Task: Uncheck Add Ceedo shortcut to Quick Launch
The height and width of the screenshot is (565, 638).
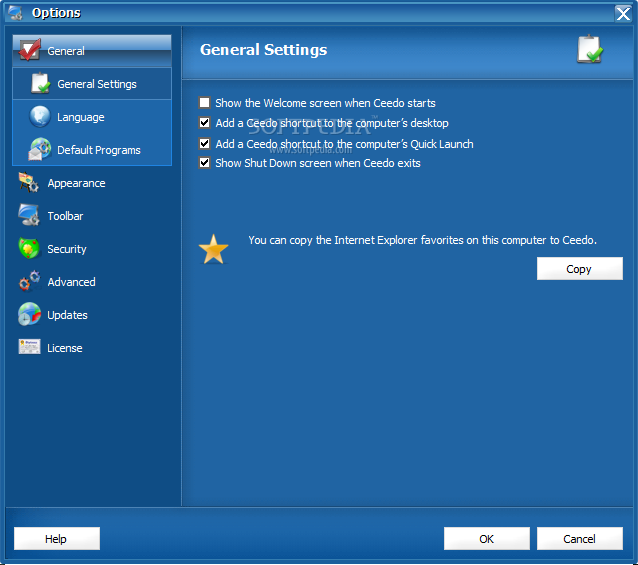Action: coord(204,143)
